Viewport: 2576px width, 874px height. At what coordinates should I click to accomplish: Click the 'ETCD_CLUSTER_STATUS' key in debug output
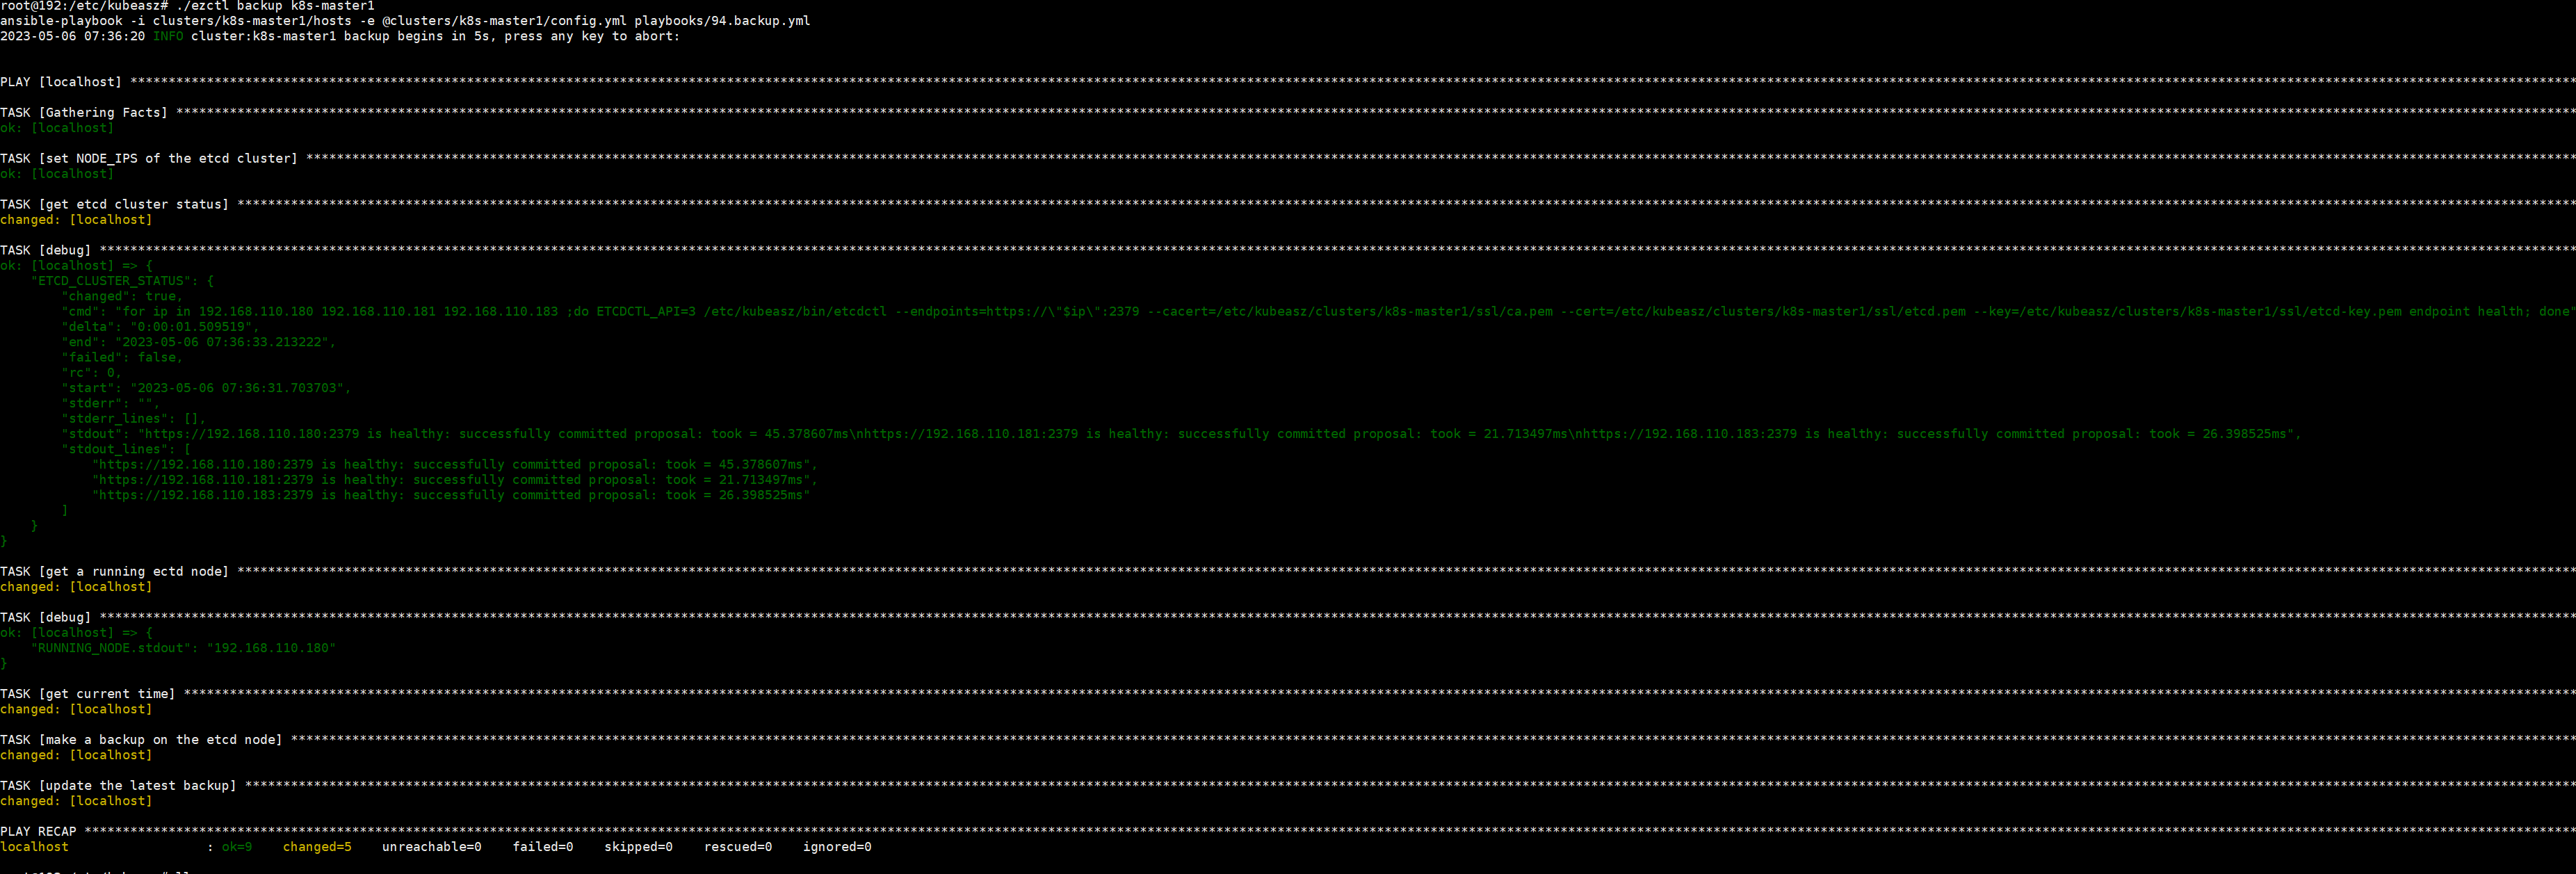(111, 281)
